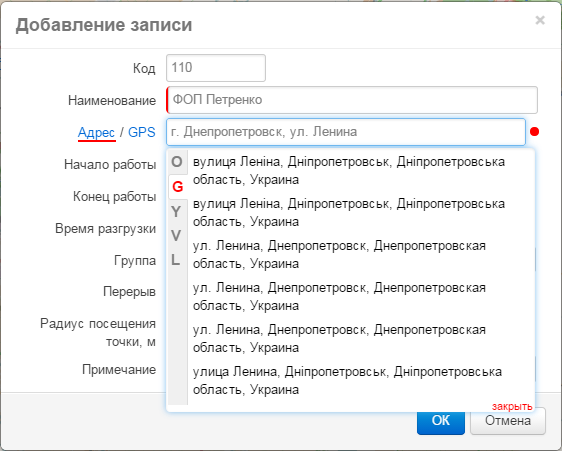562x451 pixels.
Task: Select the Y geocoder tab
Action: pos(176,211)
